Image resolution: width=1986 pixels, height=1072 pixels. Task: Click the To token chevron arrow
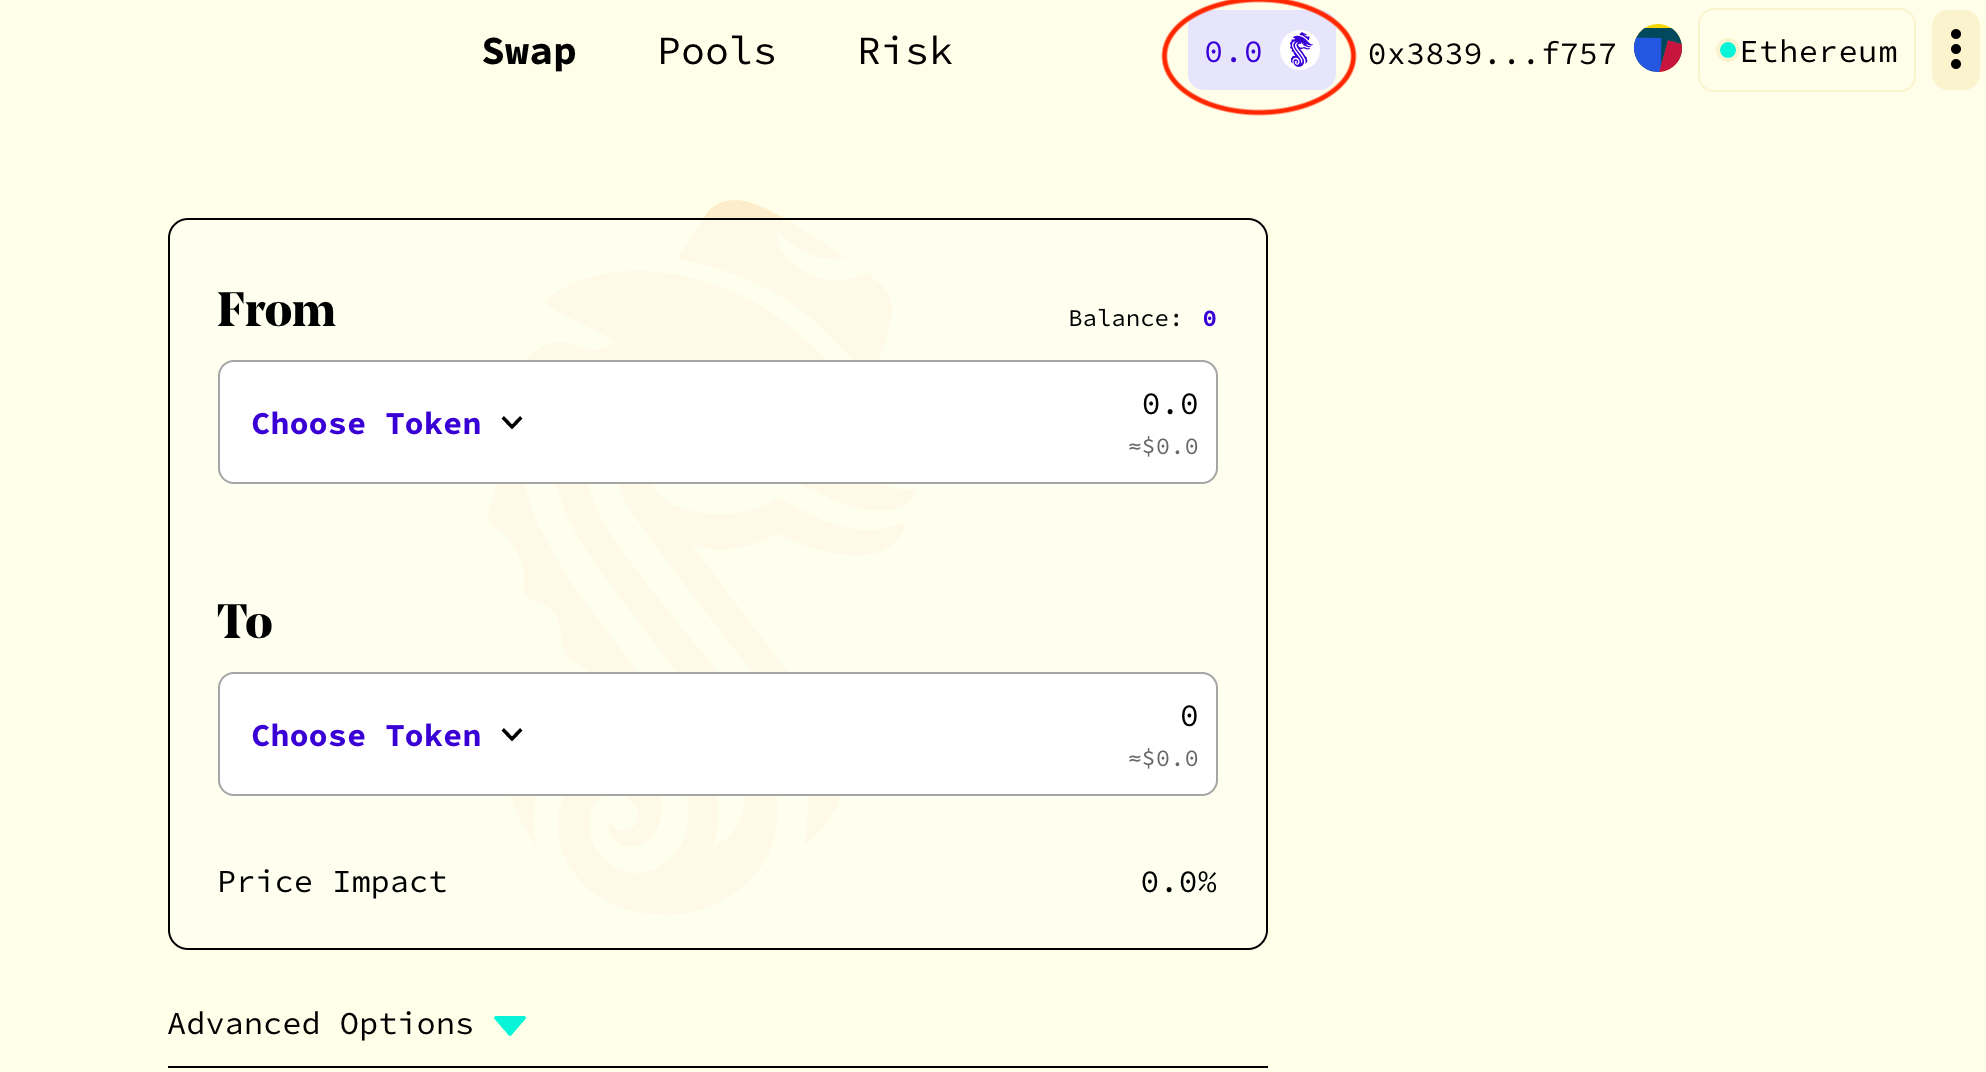click(512, 735)
